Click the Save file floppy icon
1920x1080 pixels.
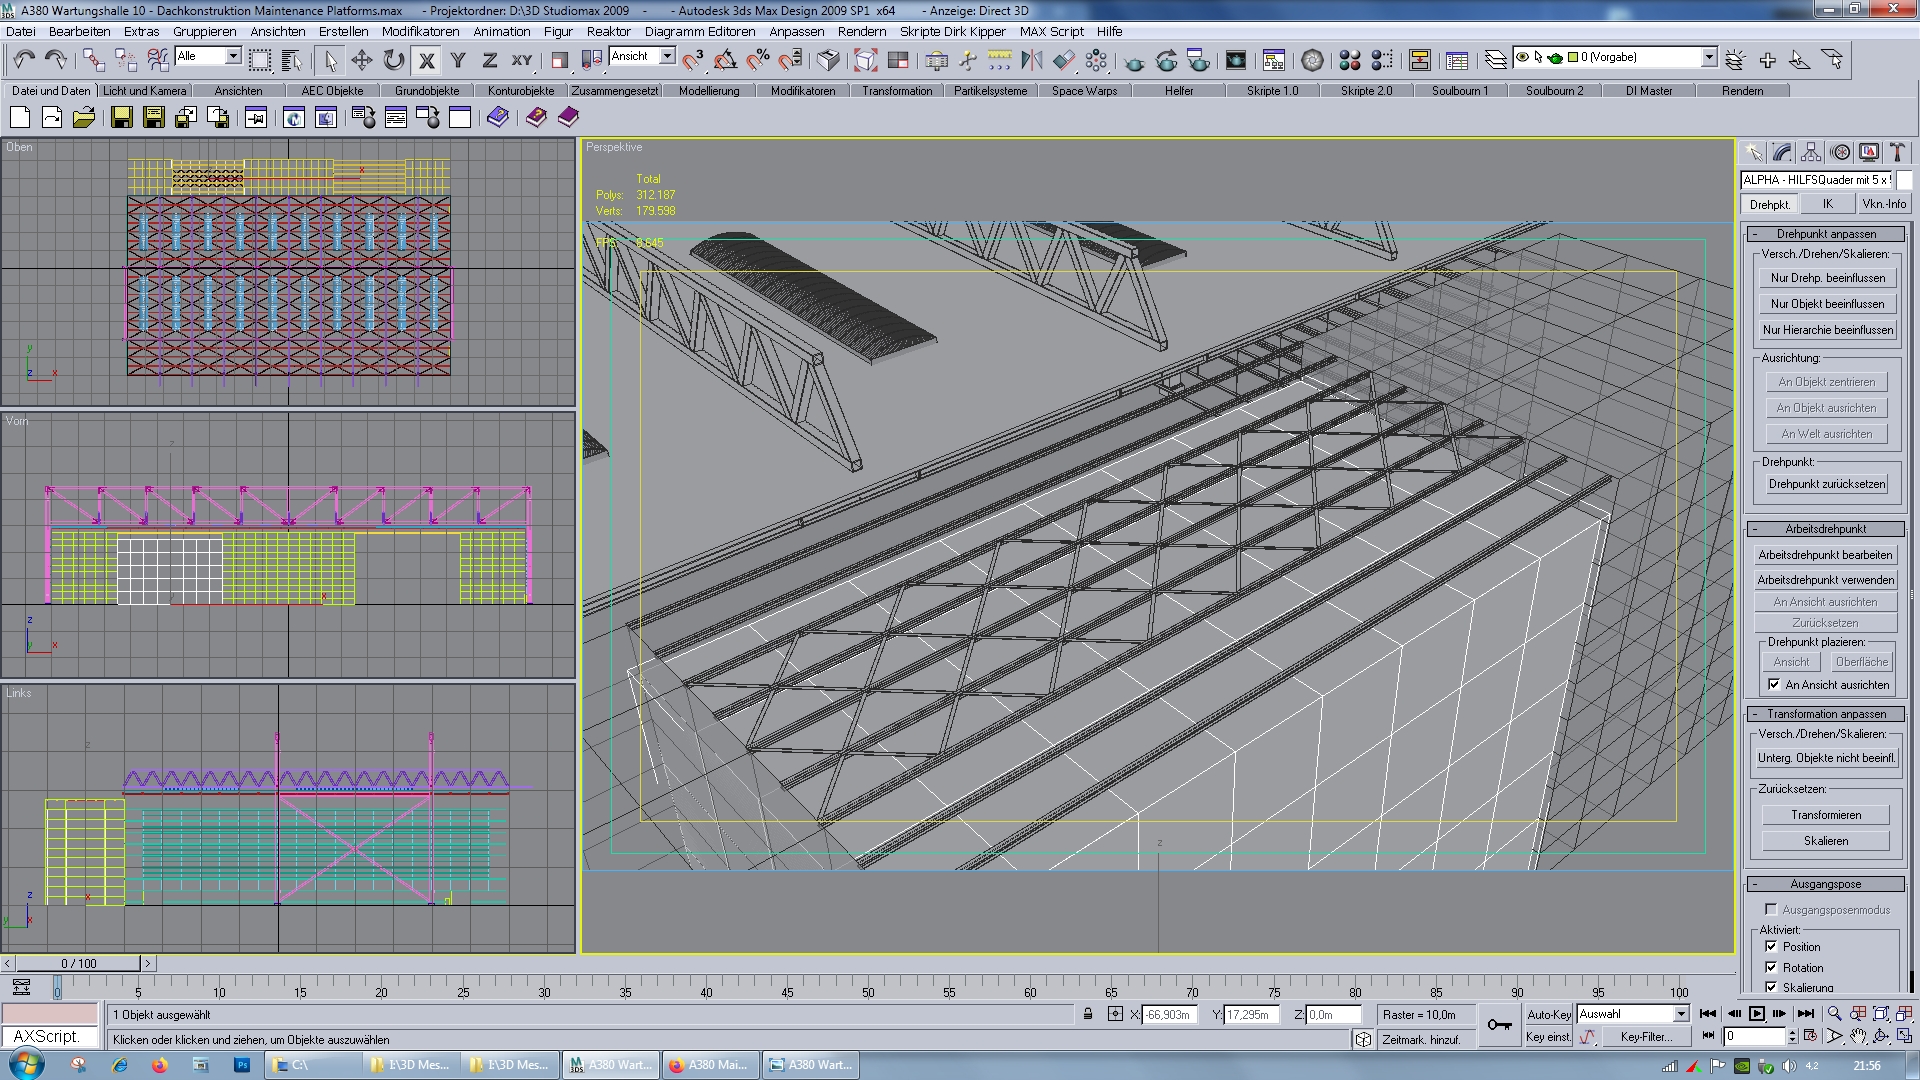coord(121,118)
